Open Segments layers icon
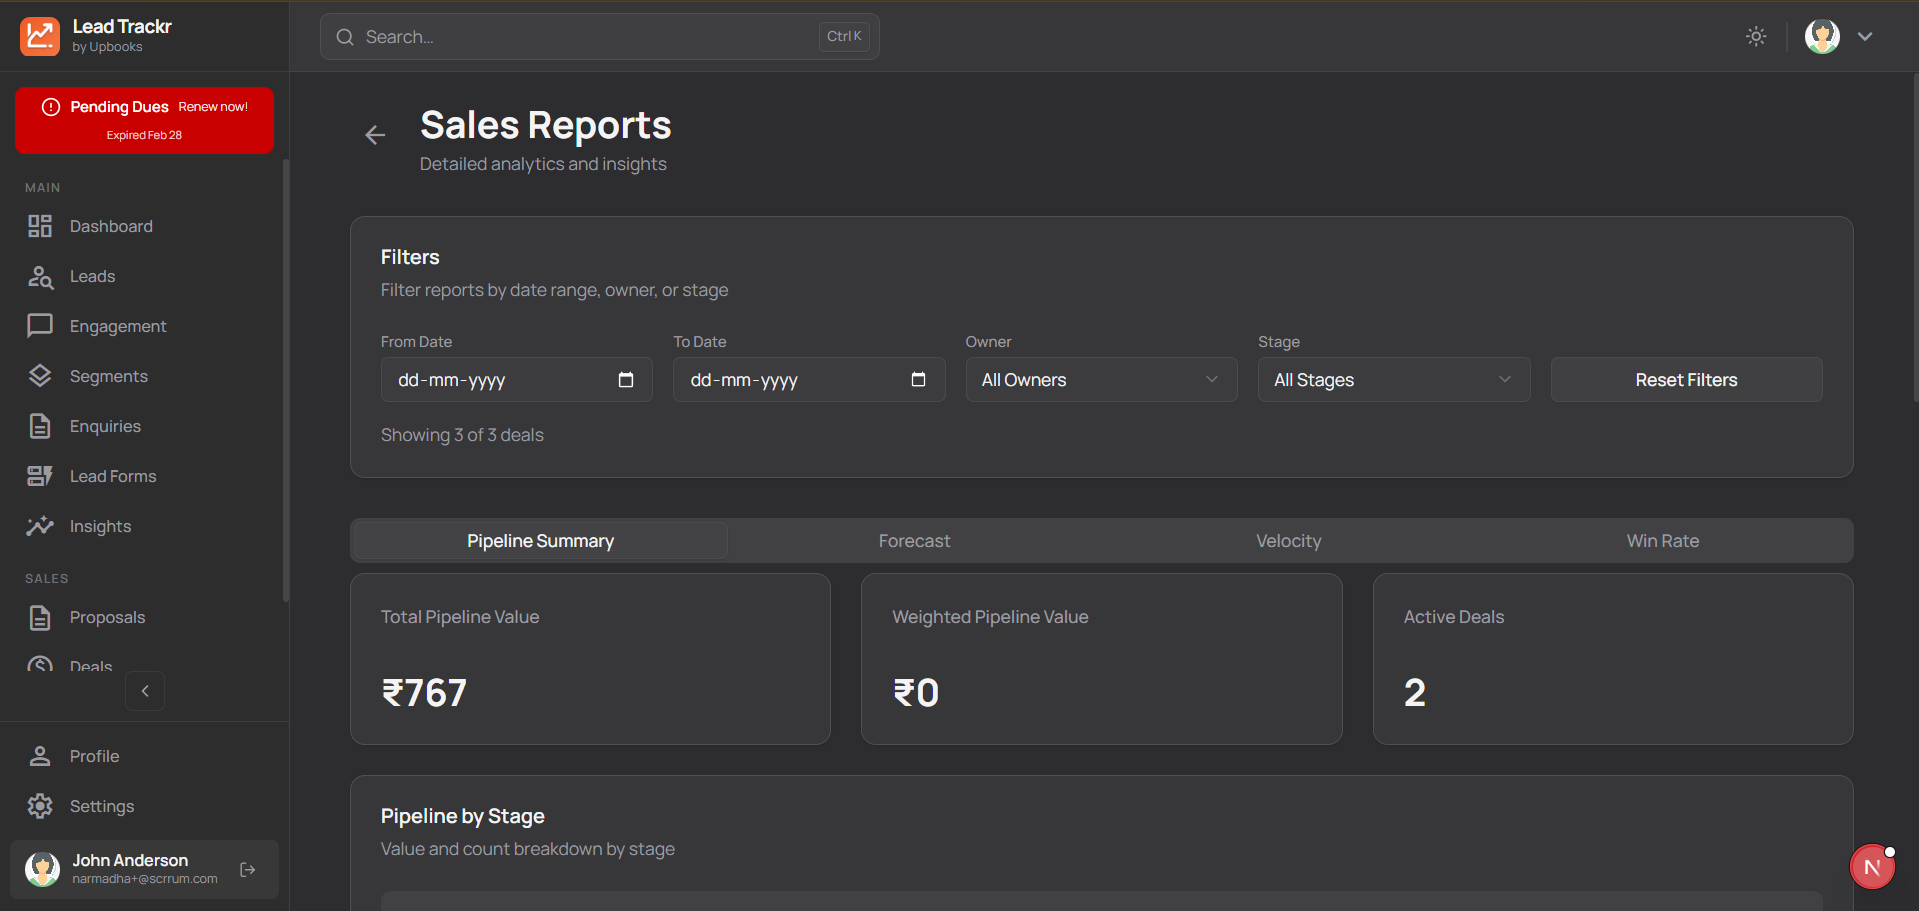Image resolution: width=1919 pixels, height=911 pixels. (40, 376)
